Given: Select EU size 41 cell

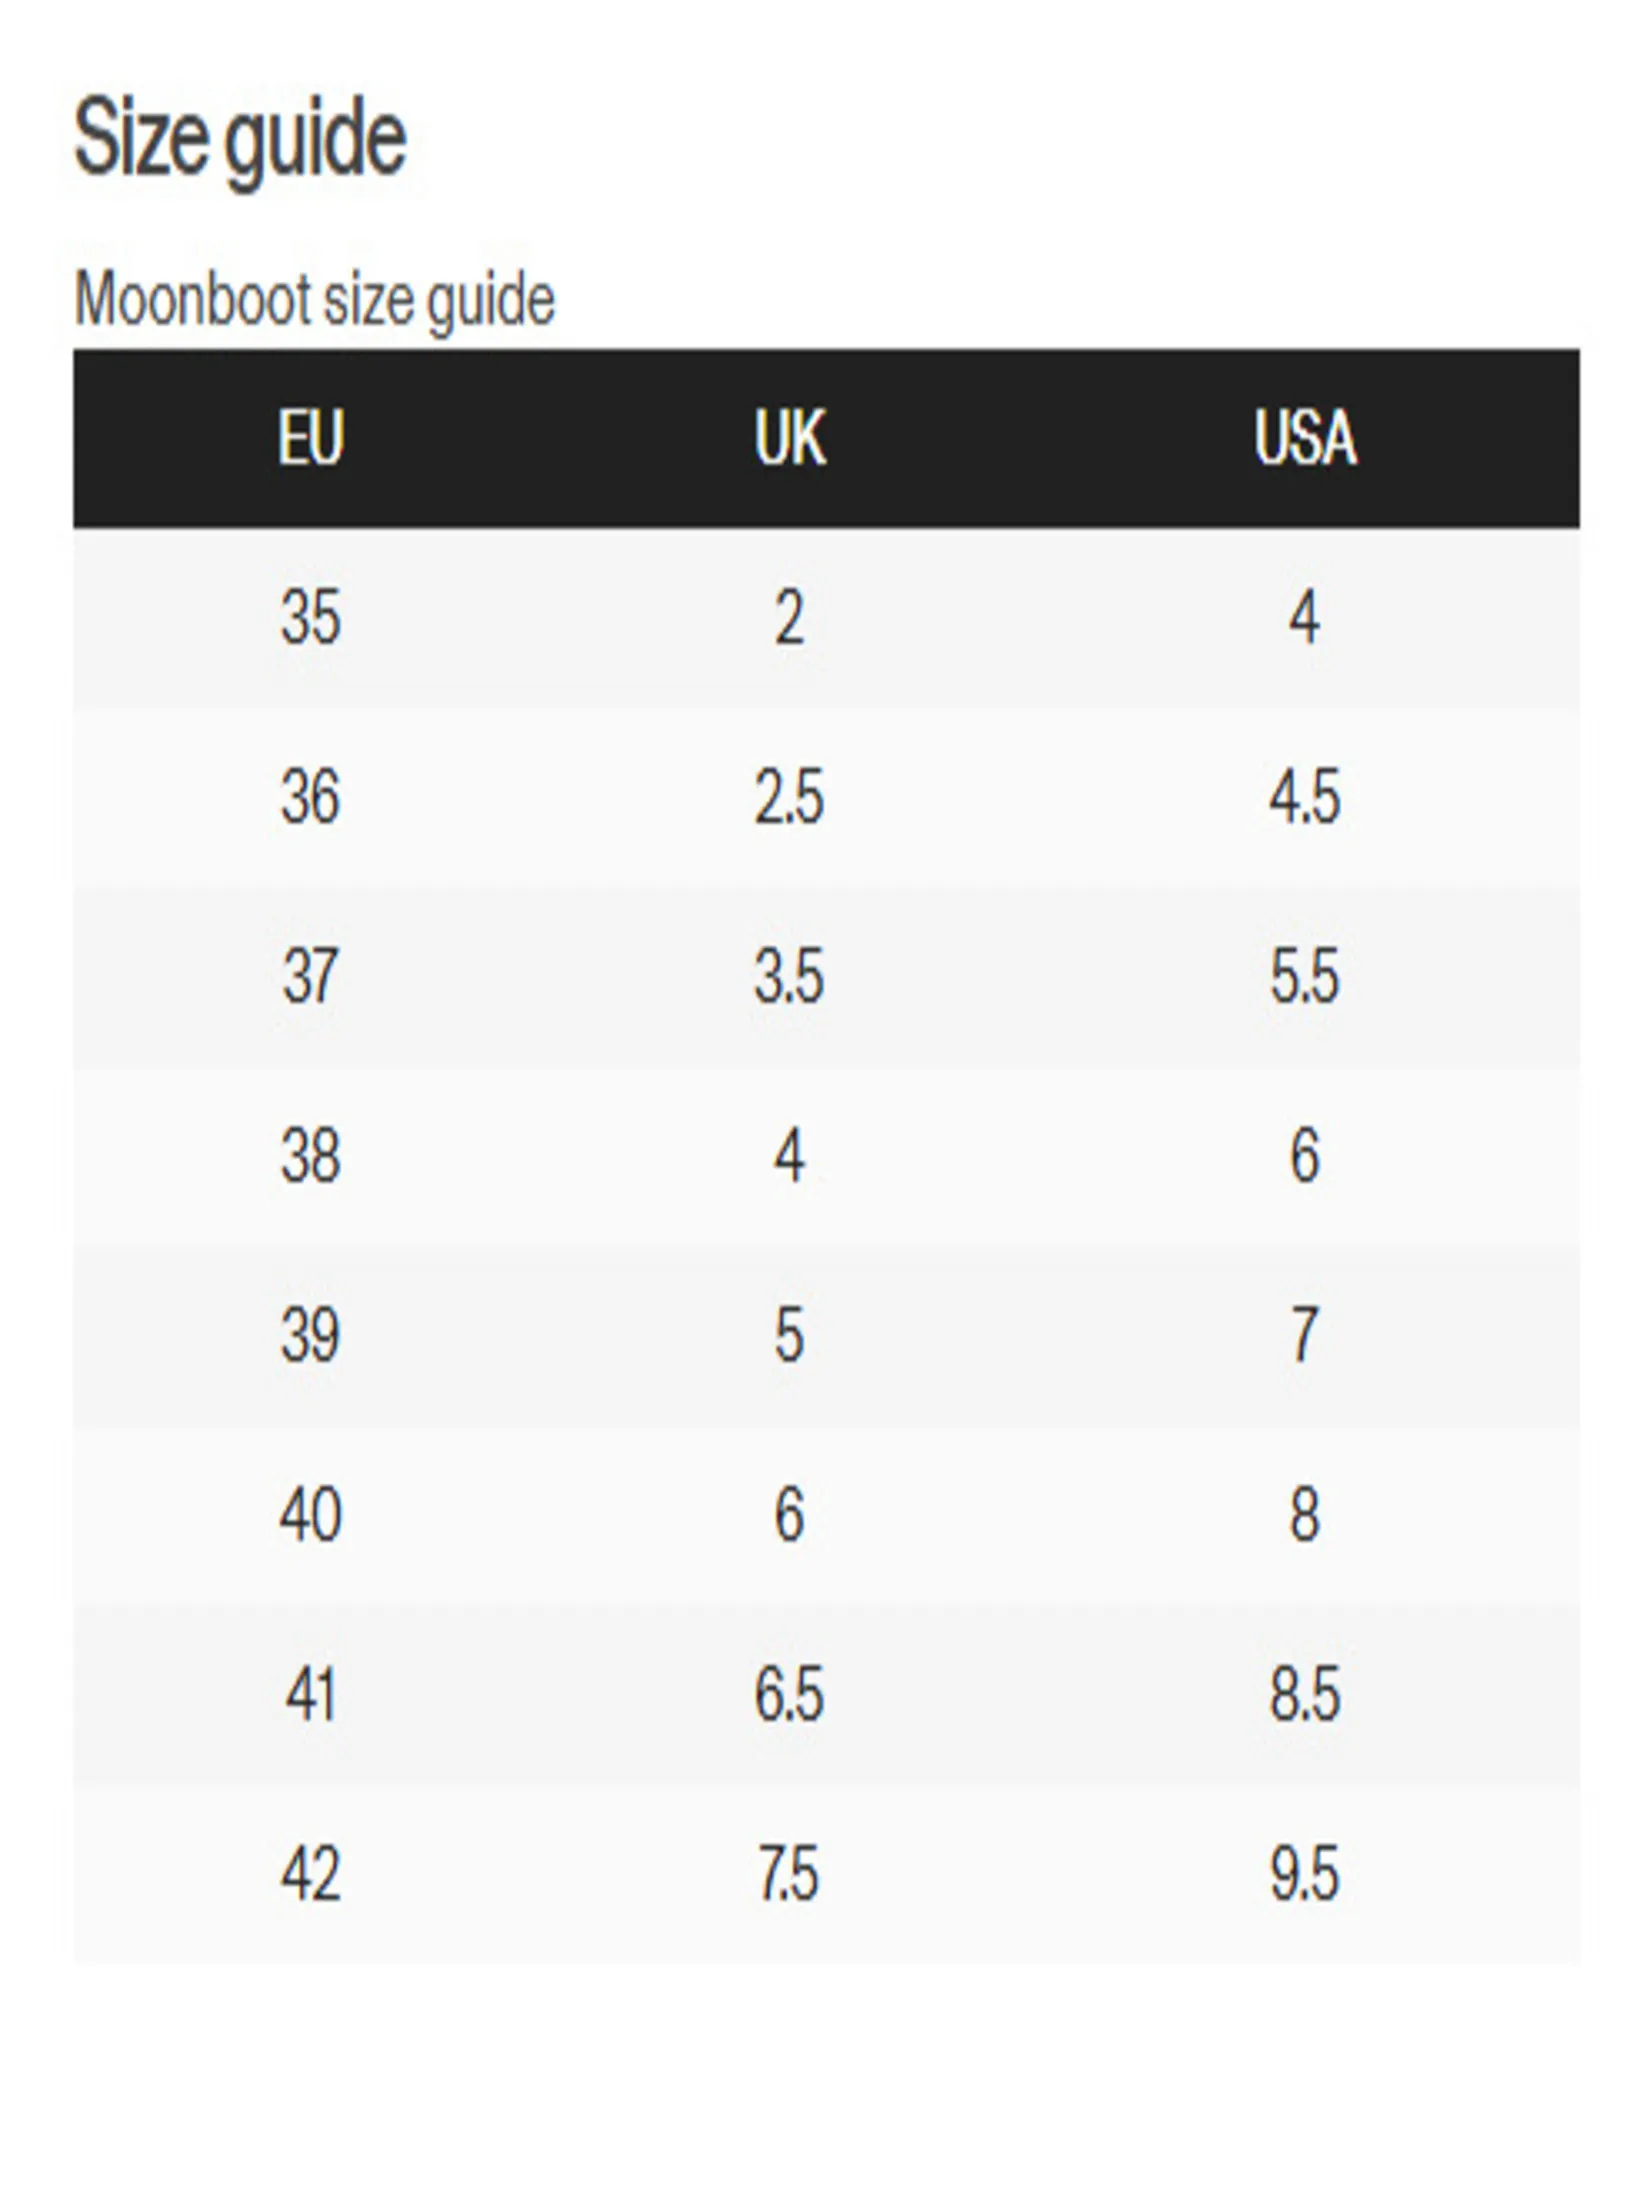Looking at the screenshot, I should click(x=311, y=1693).
